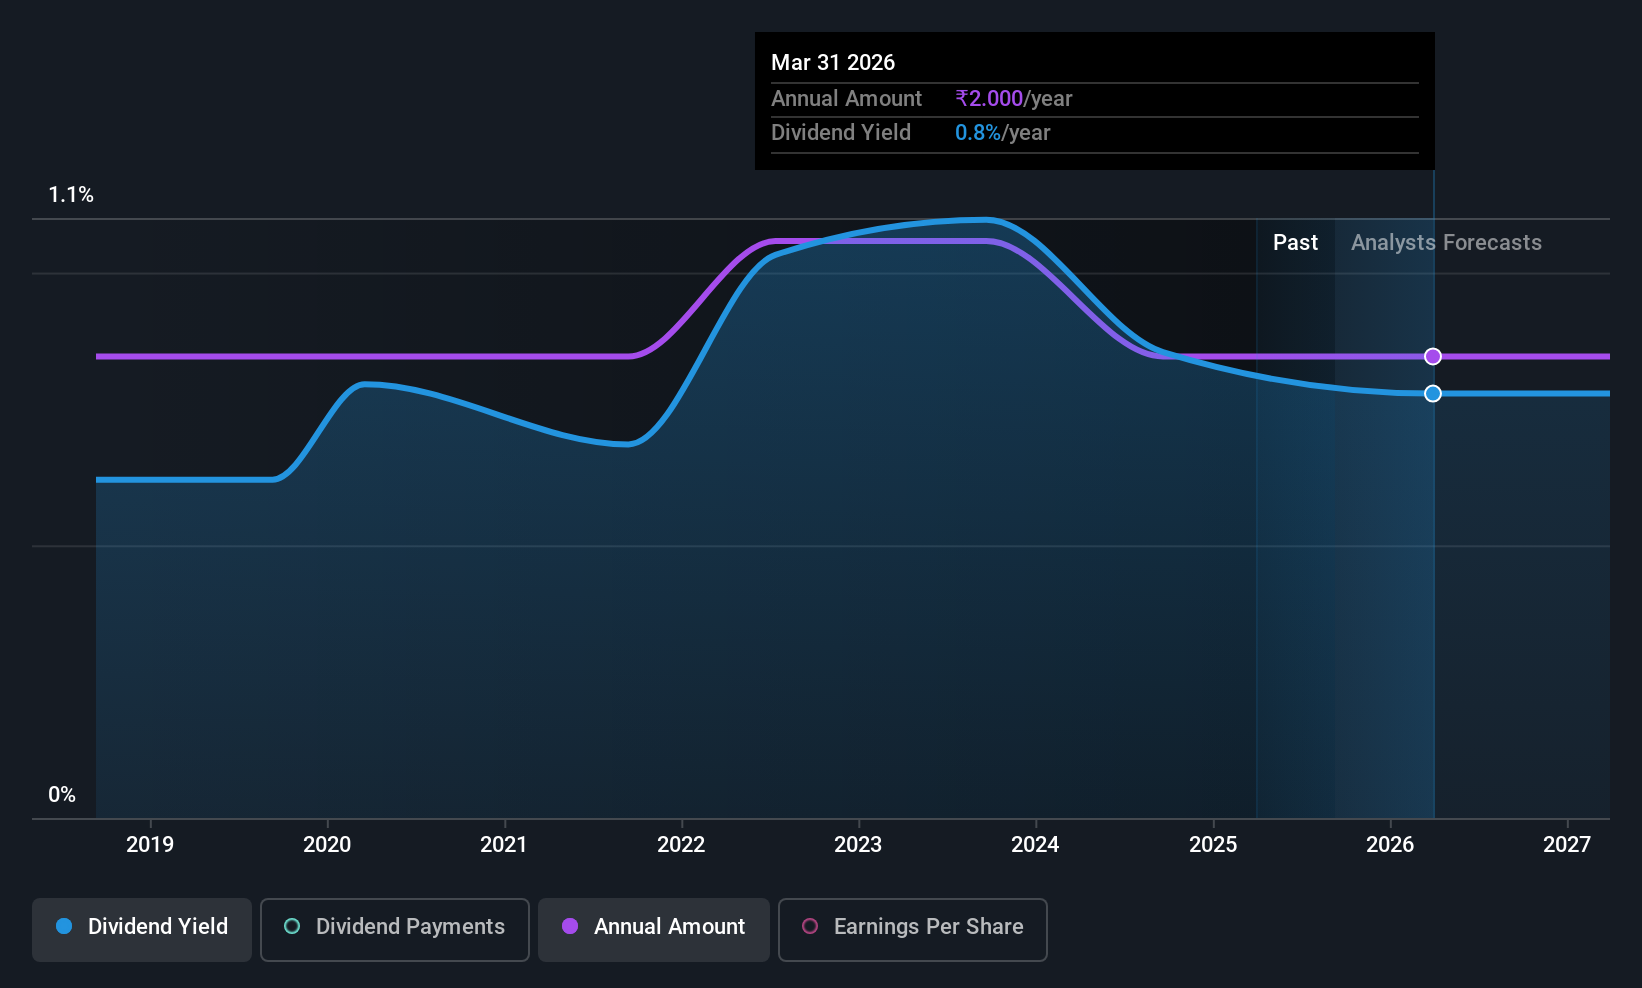This screenshot has height=988, width=1642.
Task: Toggle the Dividend Yield legend series
Action: [x=142, y=929]
